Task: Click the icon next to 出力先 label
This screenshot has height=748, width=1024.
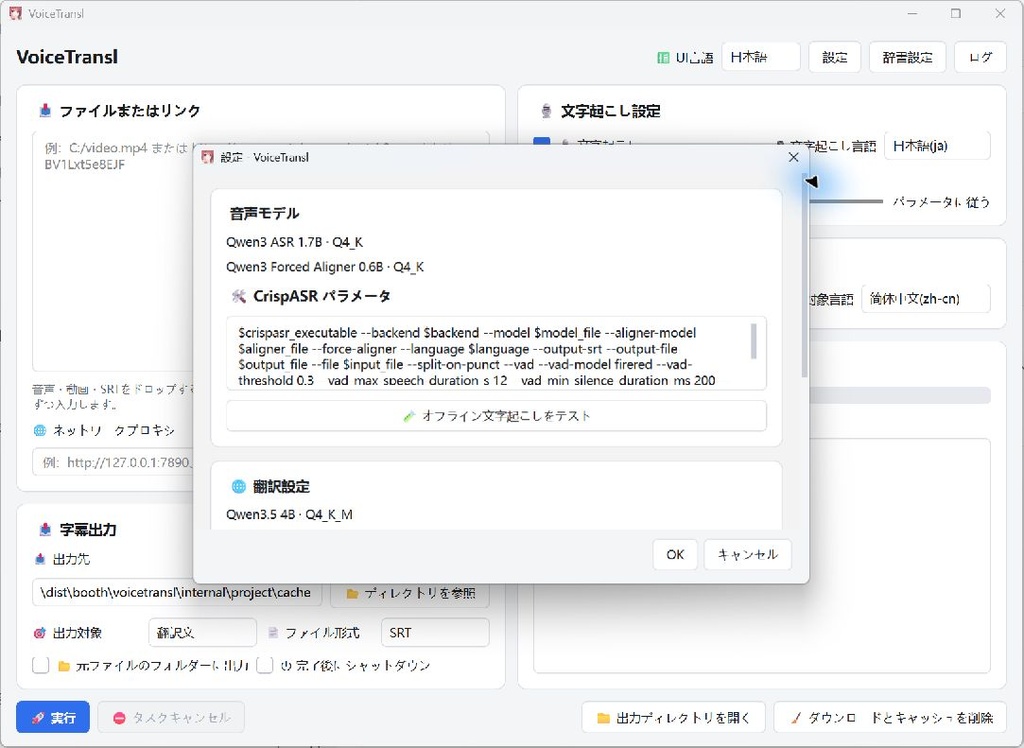Action: click(x=40, y=559)
